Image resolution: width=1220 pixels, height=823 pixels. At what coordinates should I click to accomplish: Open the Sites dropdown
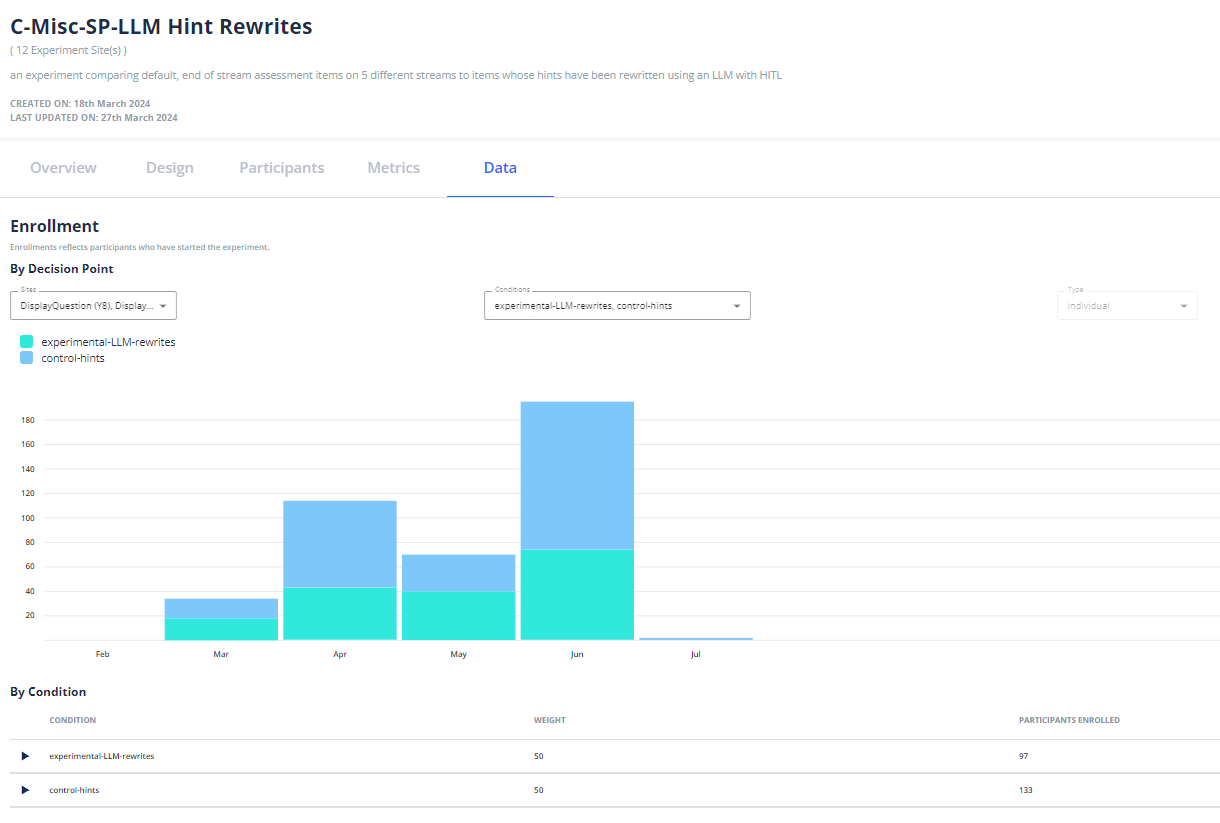94,306
